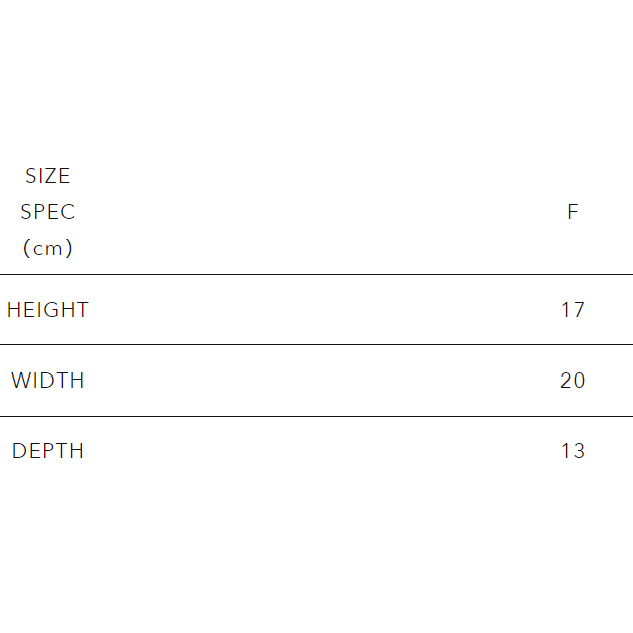Select the depth value 13
The width and height of the screenshot is (633, 633).
tap(573, 451)
